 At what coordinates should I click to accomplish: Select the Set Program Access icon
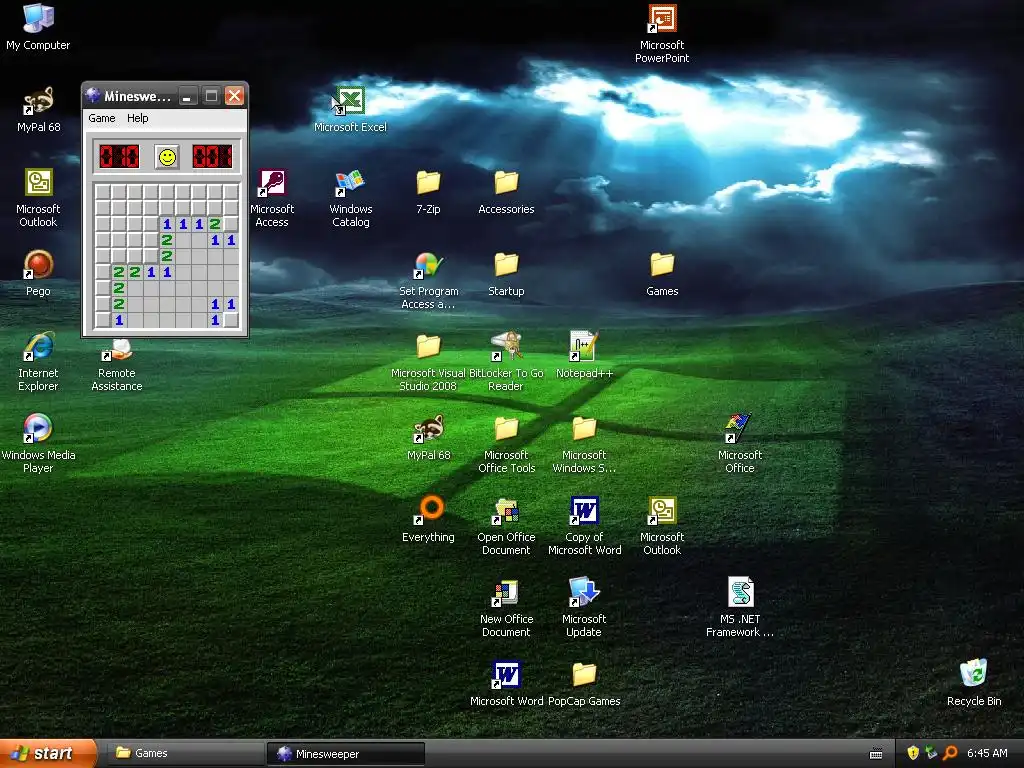[428, 280]
